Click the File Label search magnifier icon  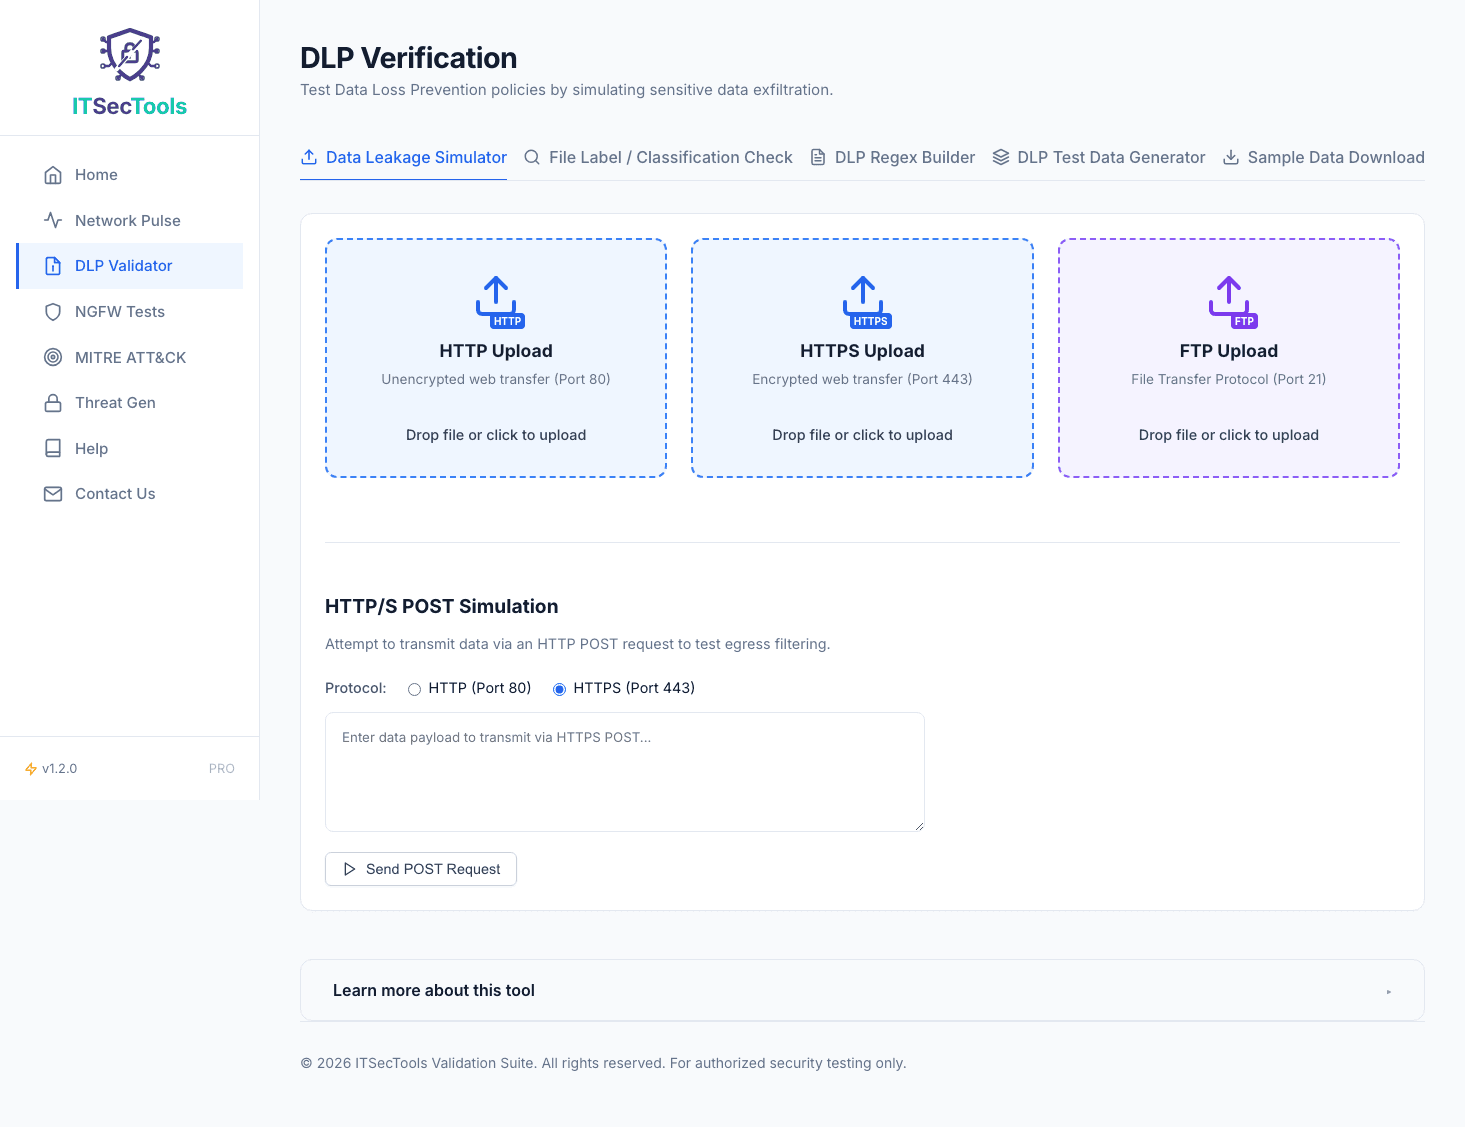532,157
